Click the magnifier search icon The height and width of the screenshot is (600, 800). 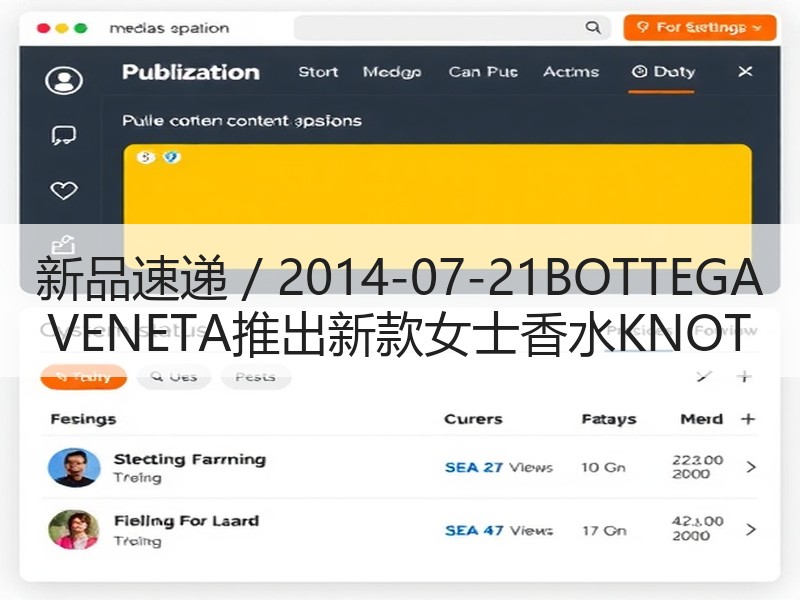(593, 28)
